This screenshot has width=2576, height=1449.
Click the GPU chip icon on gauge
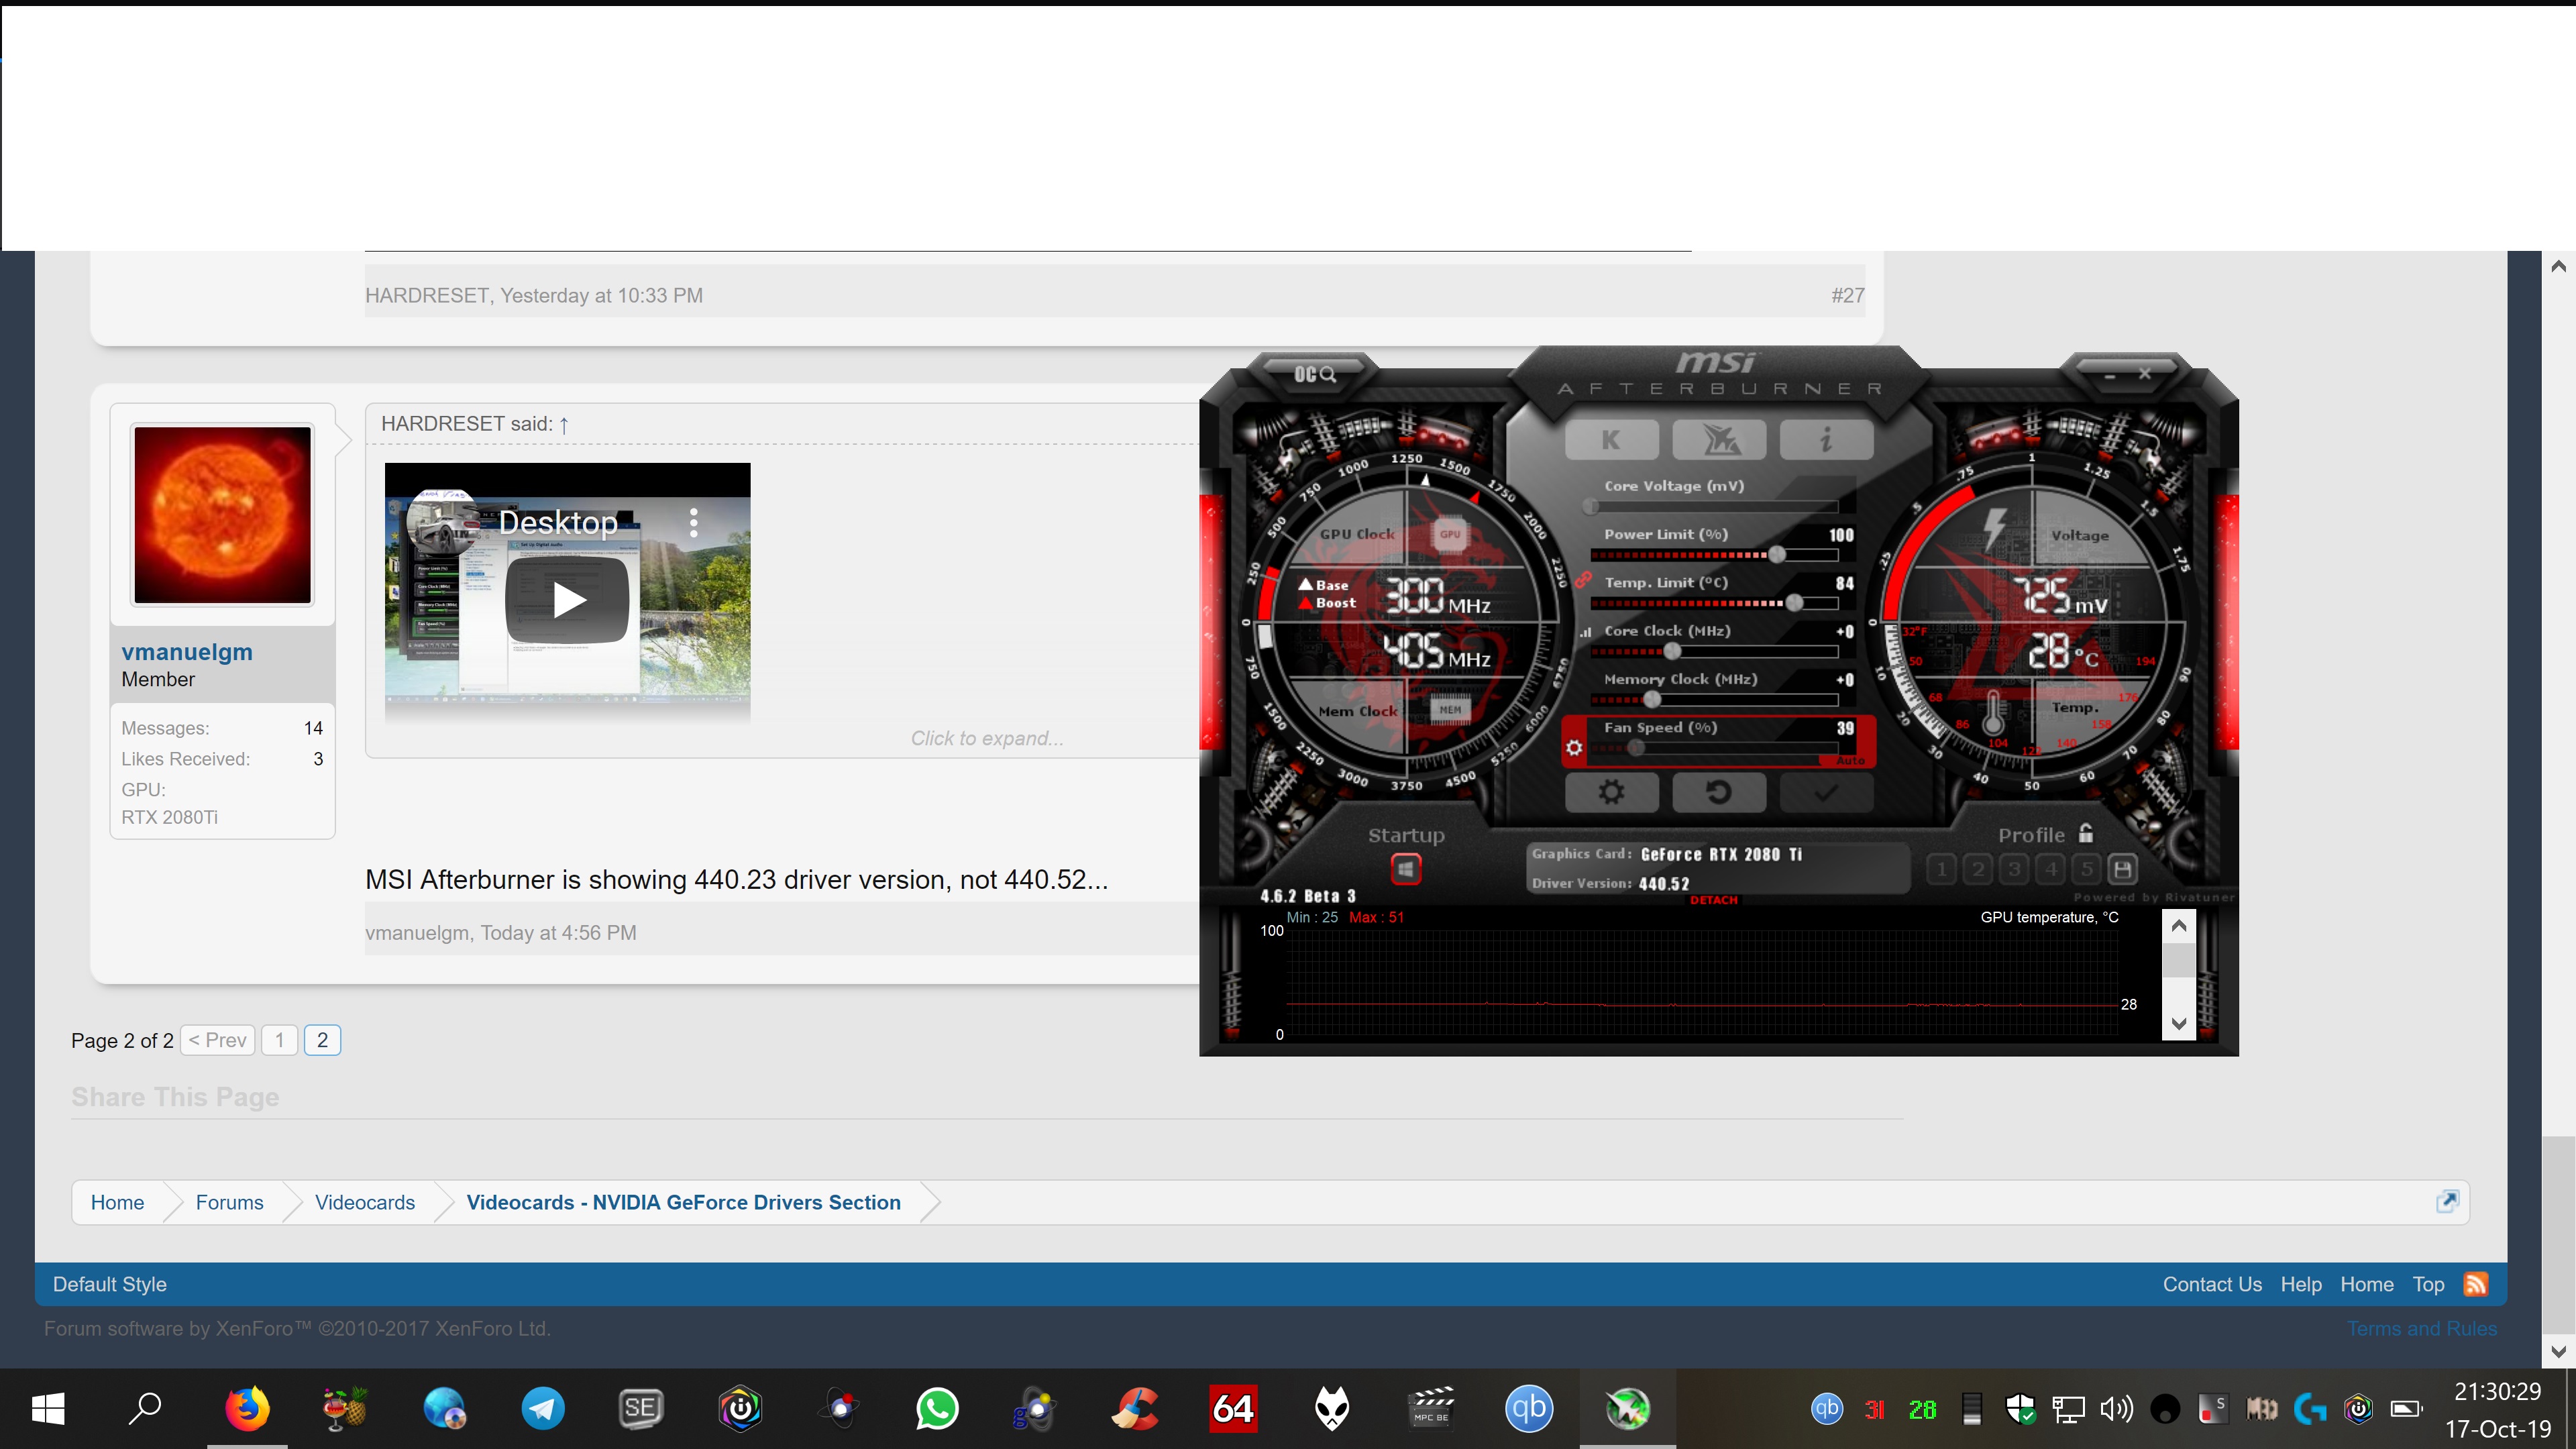[x=1449, y=534]
